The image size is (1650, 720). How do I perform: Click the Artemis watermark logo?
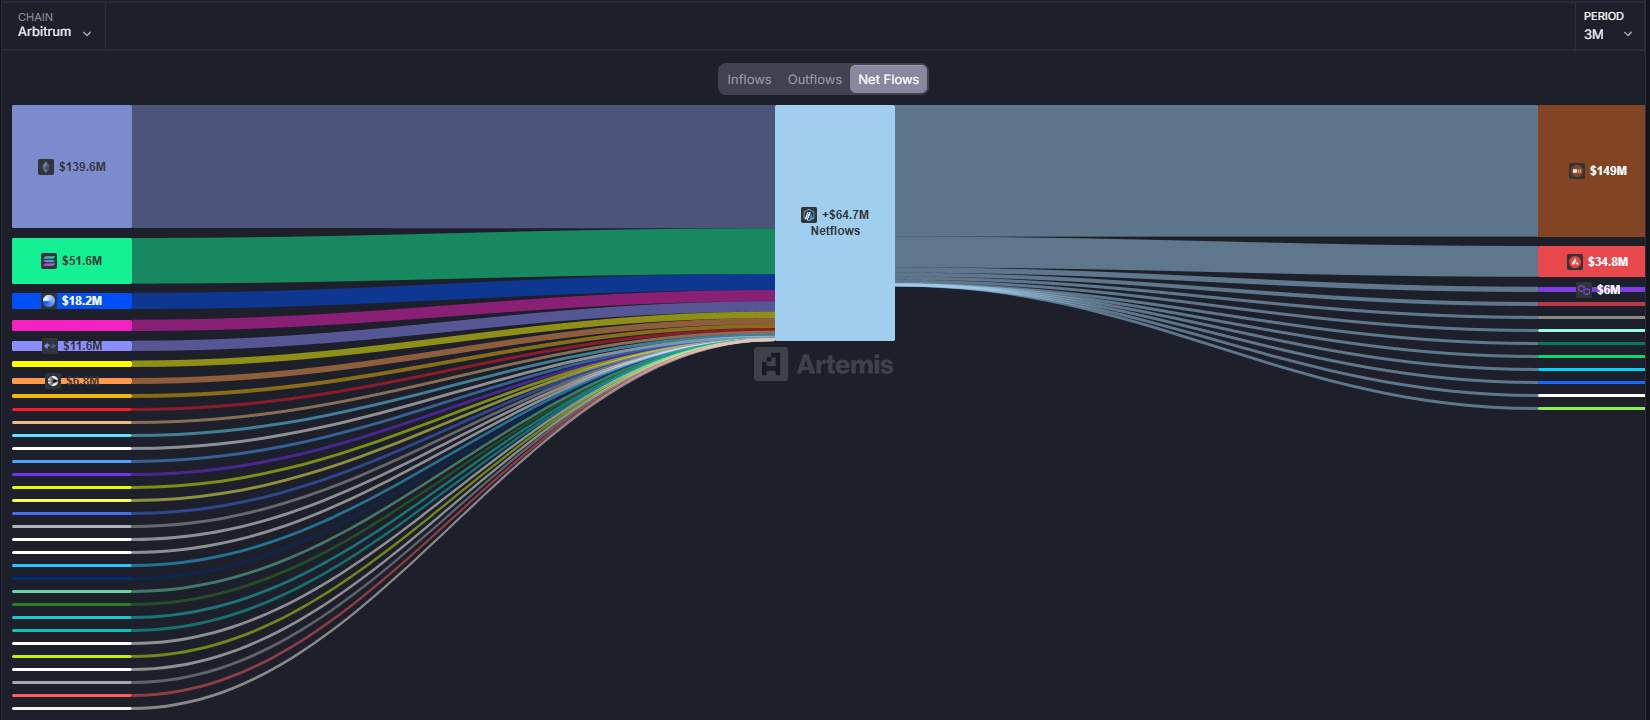[x=771, y=364]
